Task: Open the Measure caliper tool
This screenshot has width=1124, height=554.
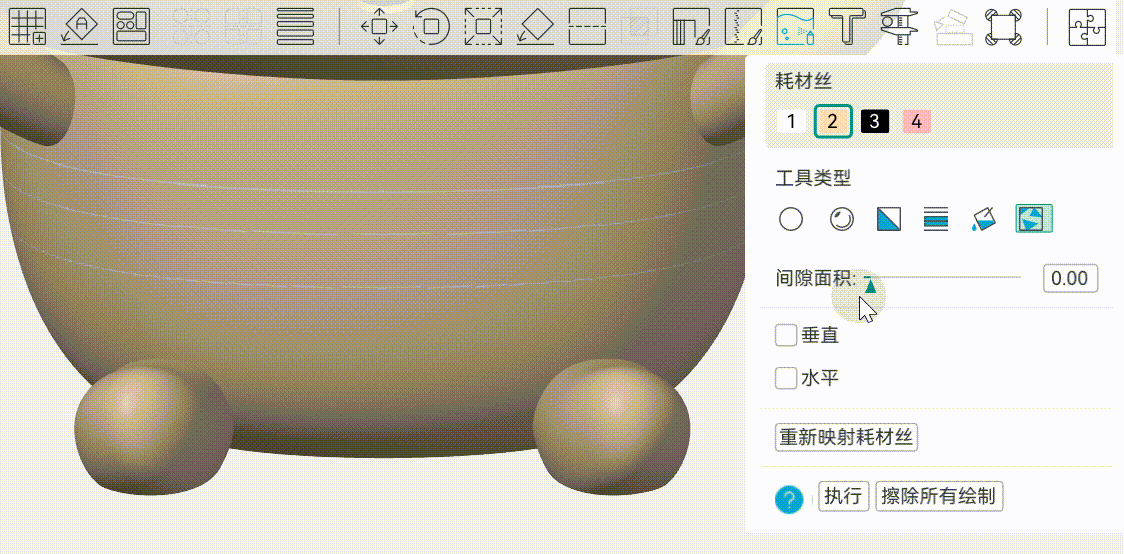Action: [900, 27]
